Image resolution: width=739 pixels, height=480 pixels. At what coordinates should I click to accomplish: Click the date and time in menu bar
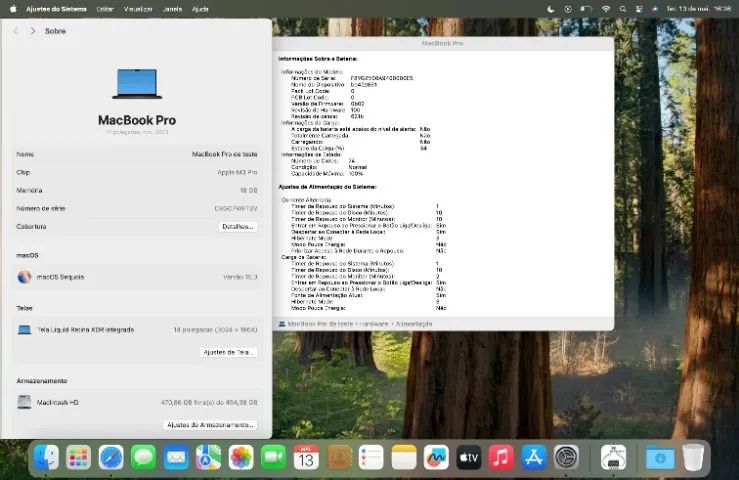pyautogui.click(x=698, y=9)
